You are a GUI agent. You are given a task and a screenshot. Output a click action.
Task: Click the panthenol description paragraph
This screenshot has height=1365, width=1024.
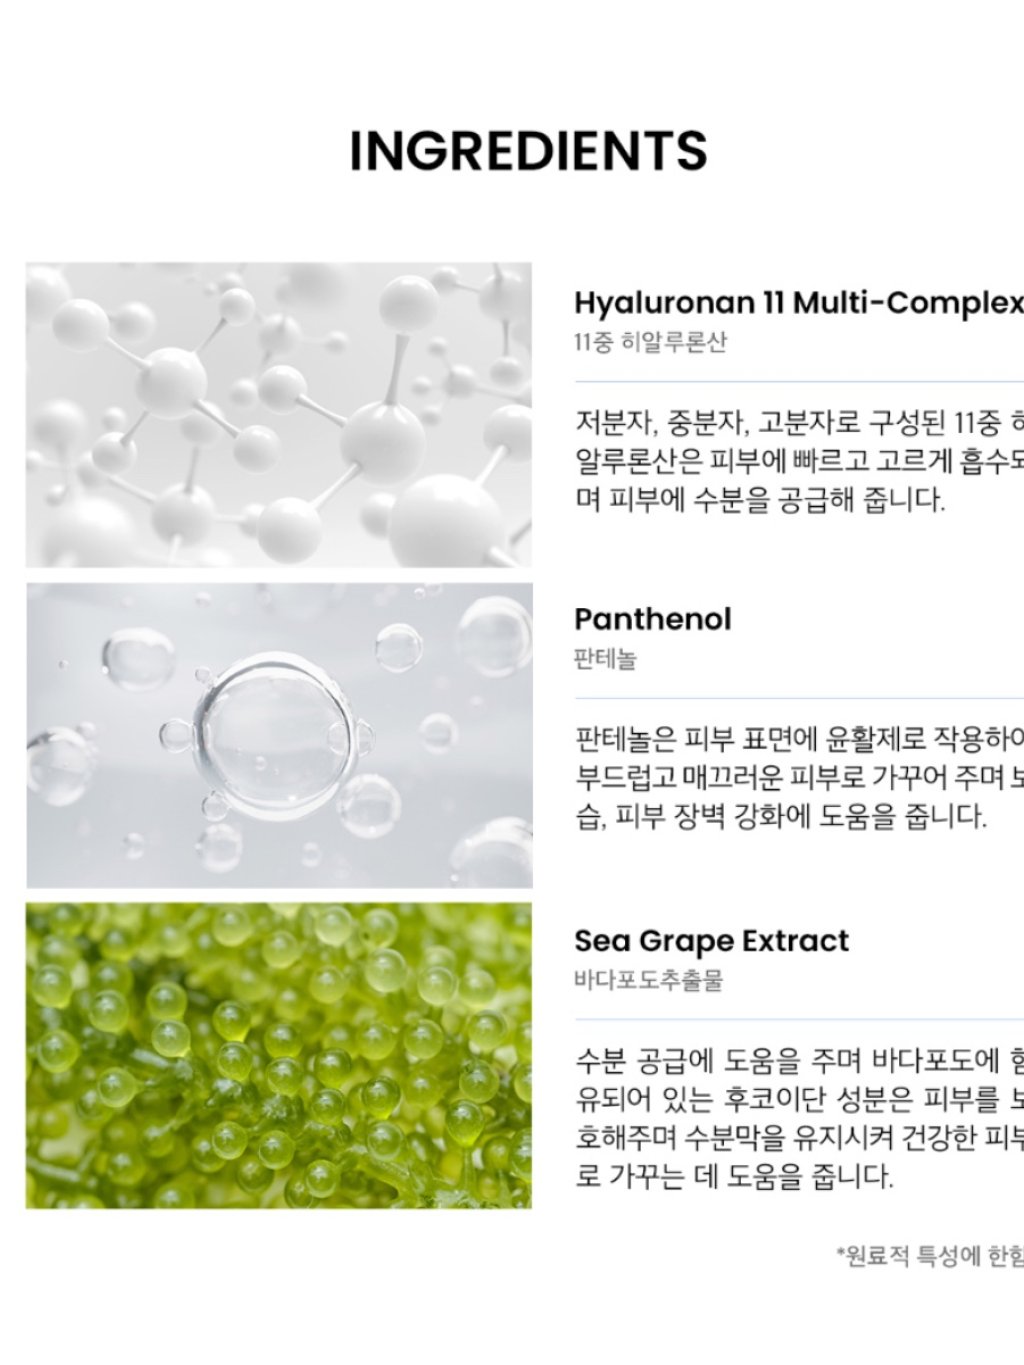pos(799,778)
